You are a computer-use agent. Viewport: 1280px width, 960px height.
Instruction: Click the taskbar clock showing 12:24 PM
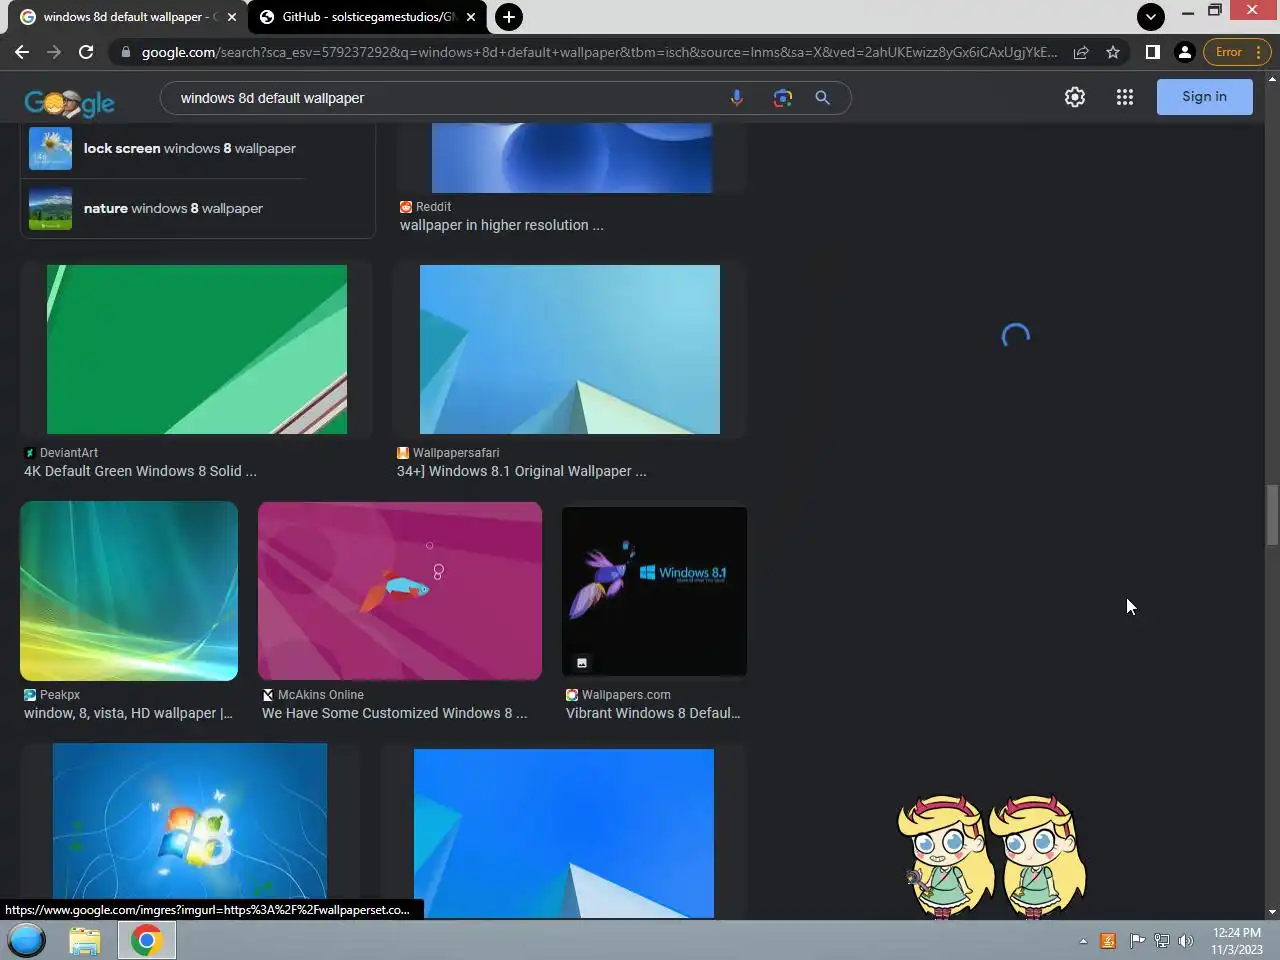pyautogui.click(x=1237, y=941)
